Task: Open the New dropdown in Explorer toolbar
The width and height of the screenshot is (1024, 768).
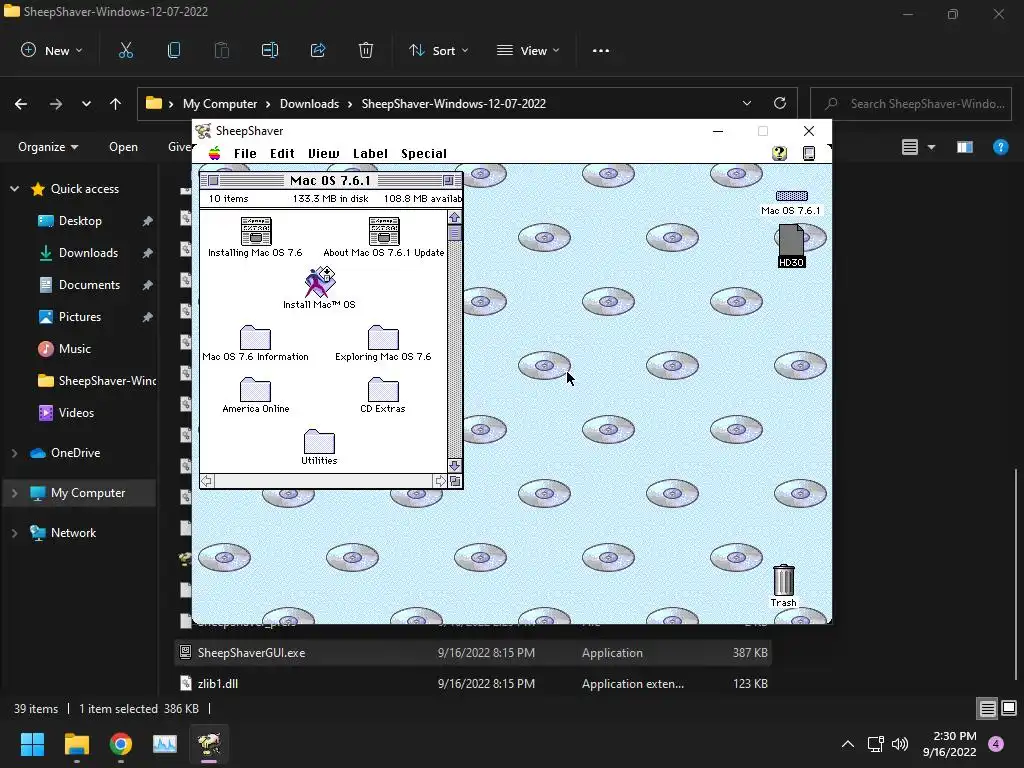Action: point(52,50)
